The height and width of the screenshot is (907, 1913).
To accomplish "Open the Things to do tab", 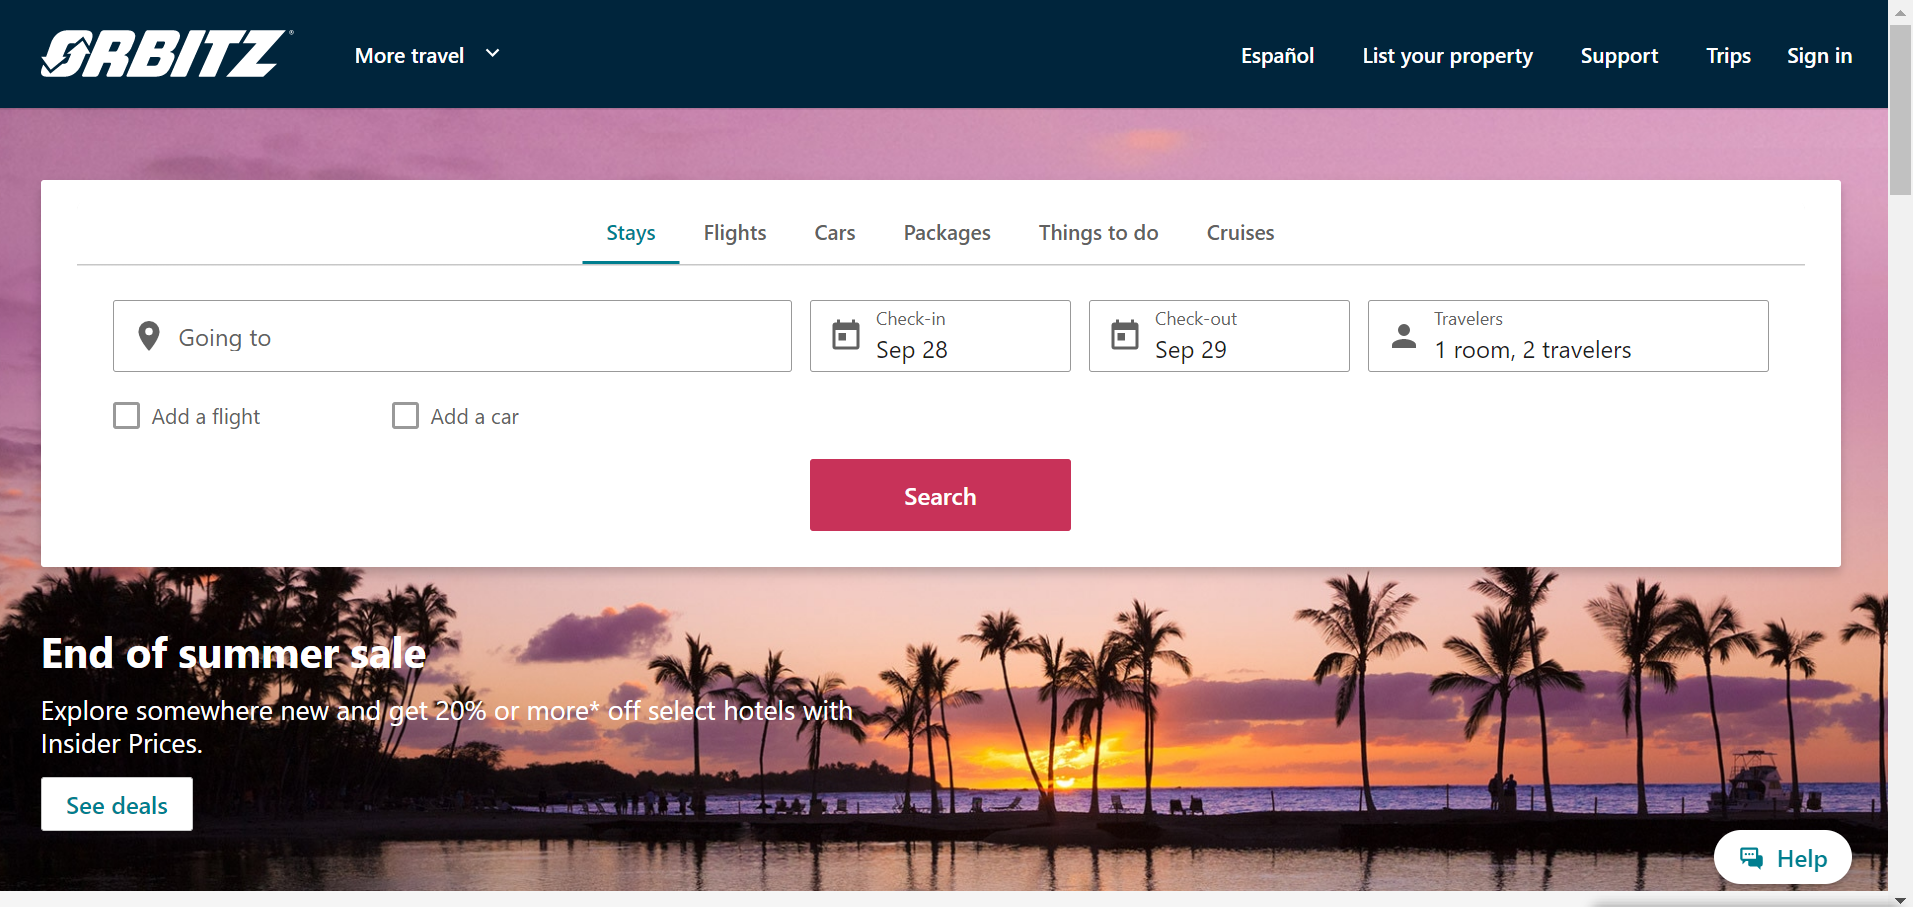I will point(1098,233).
